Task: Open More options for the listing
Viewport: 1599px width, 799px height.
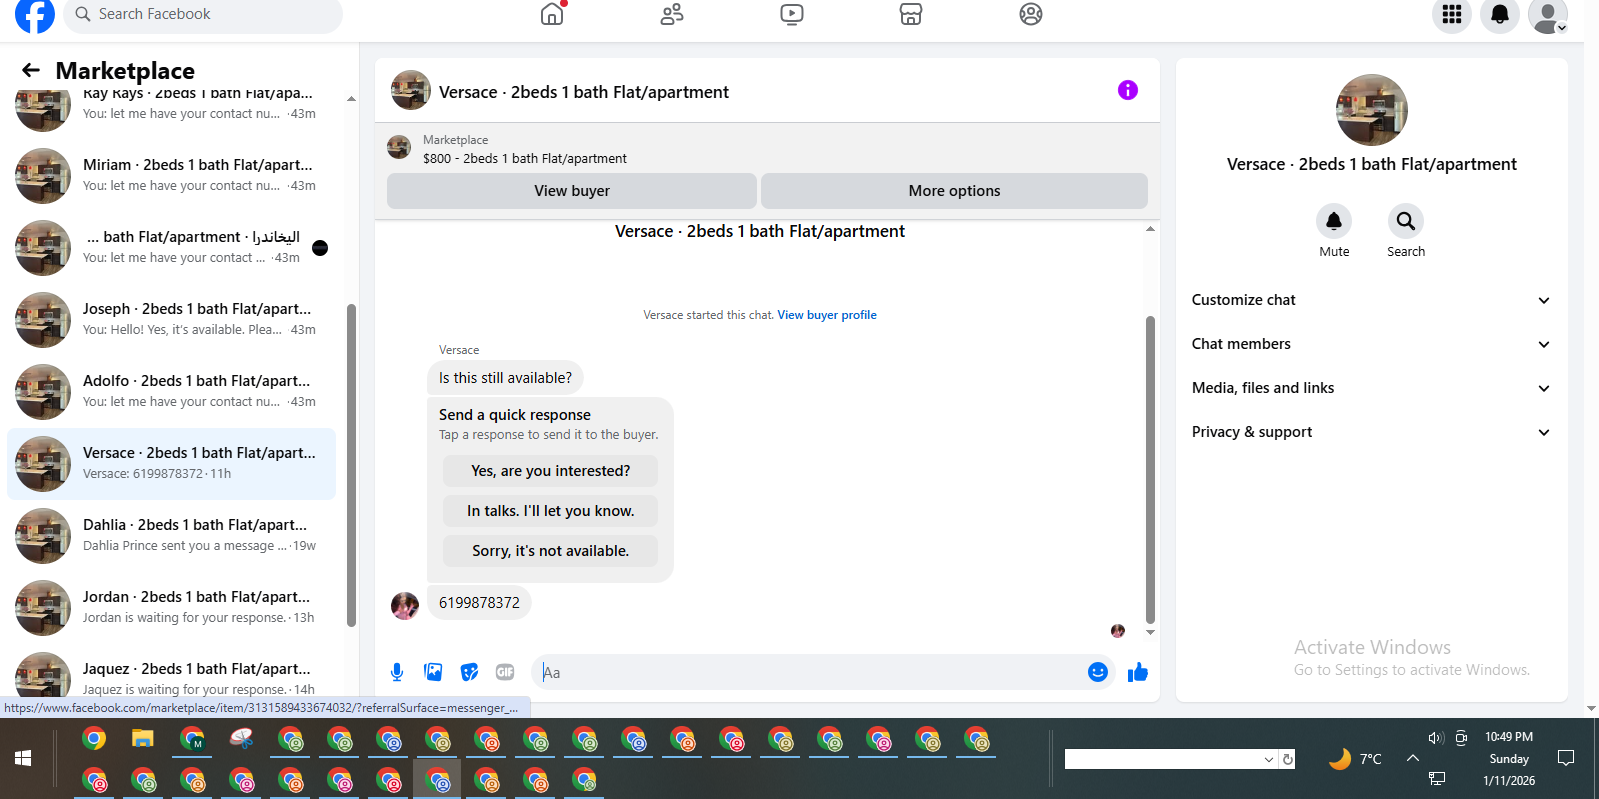Action: [954, 191]
